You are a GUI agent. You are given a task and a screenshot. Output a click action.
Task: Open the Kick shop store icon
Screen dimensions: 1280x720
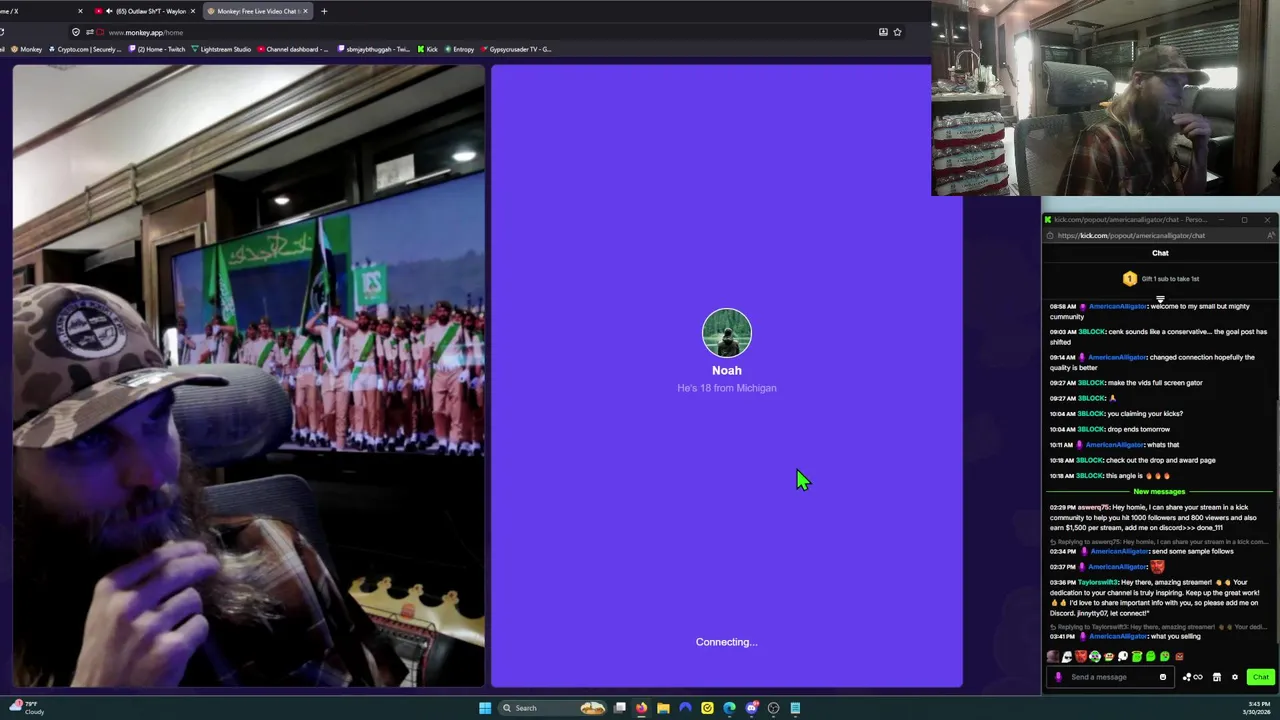click(x=1217, y=677)
